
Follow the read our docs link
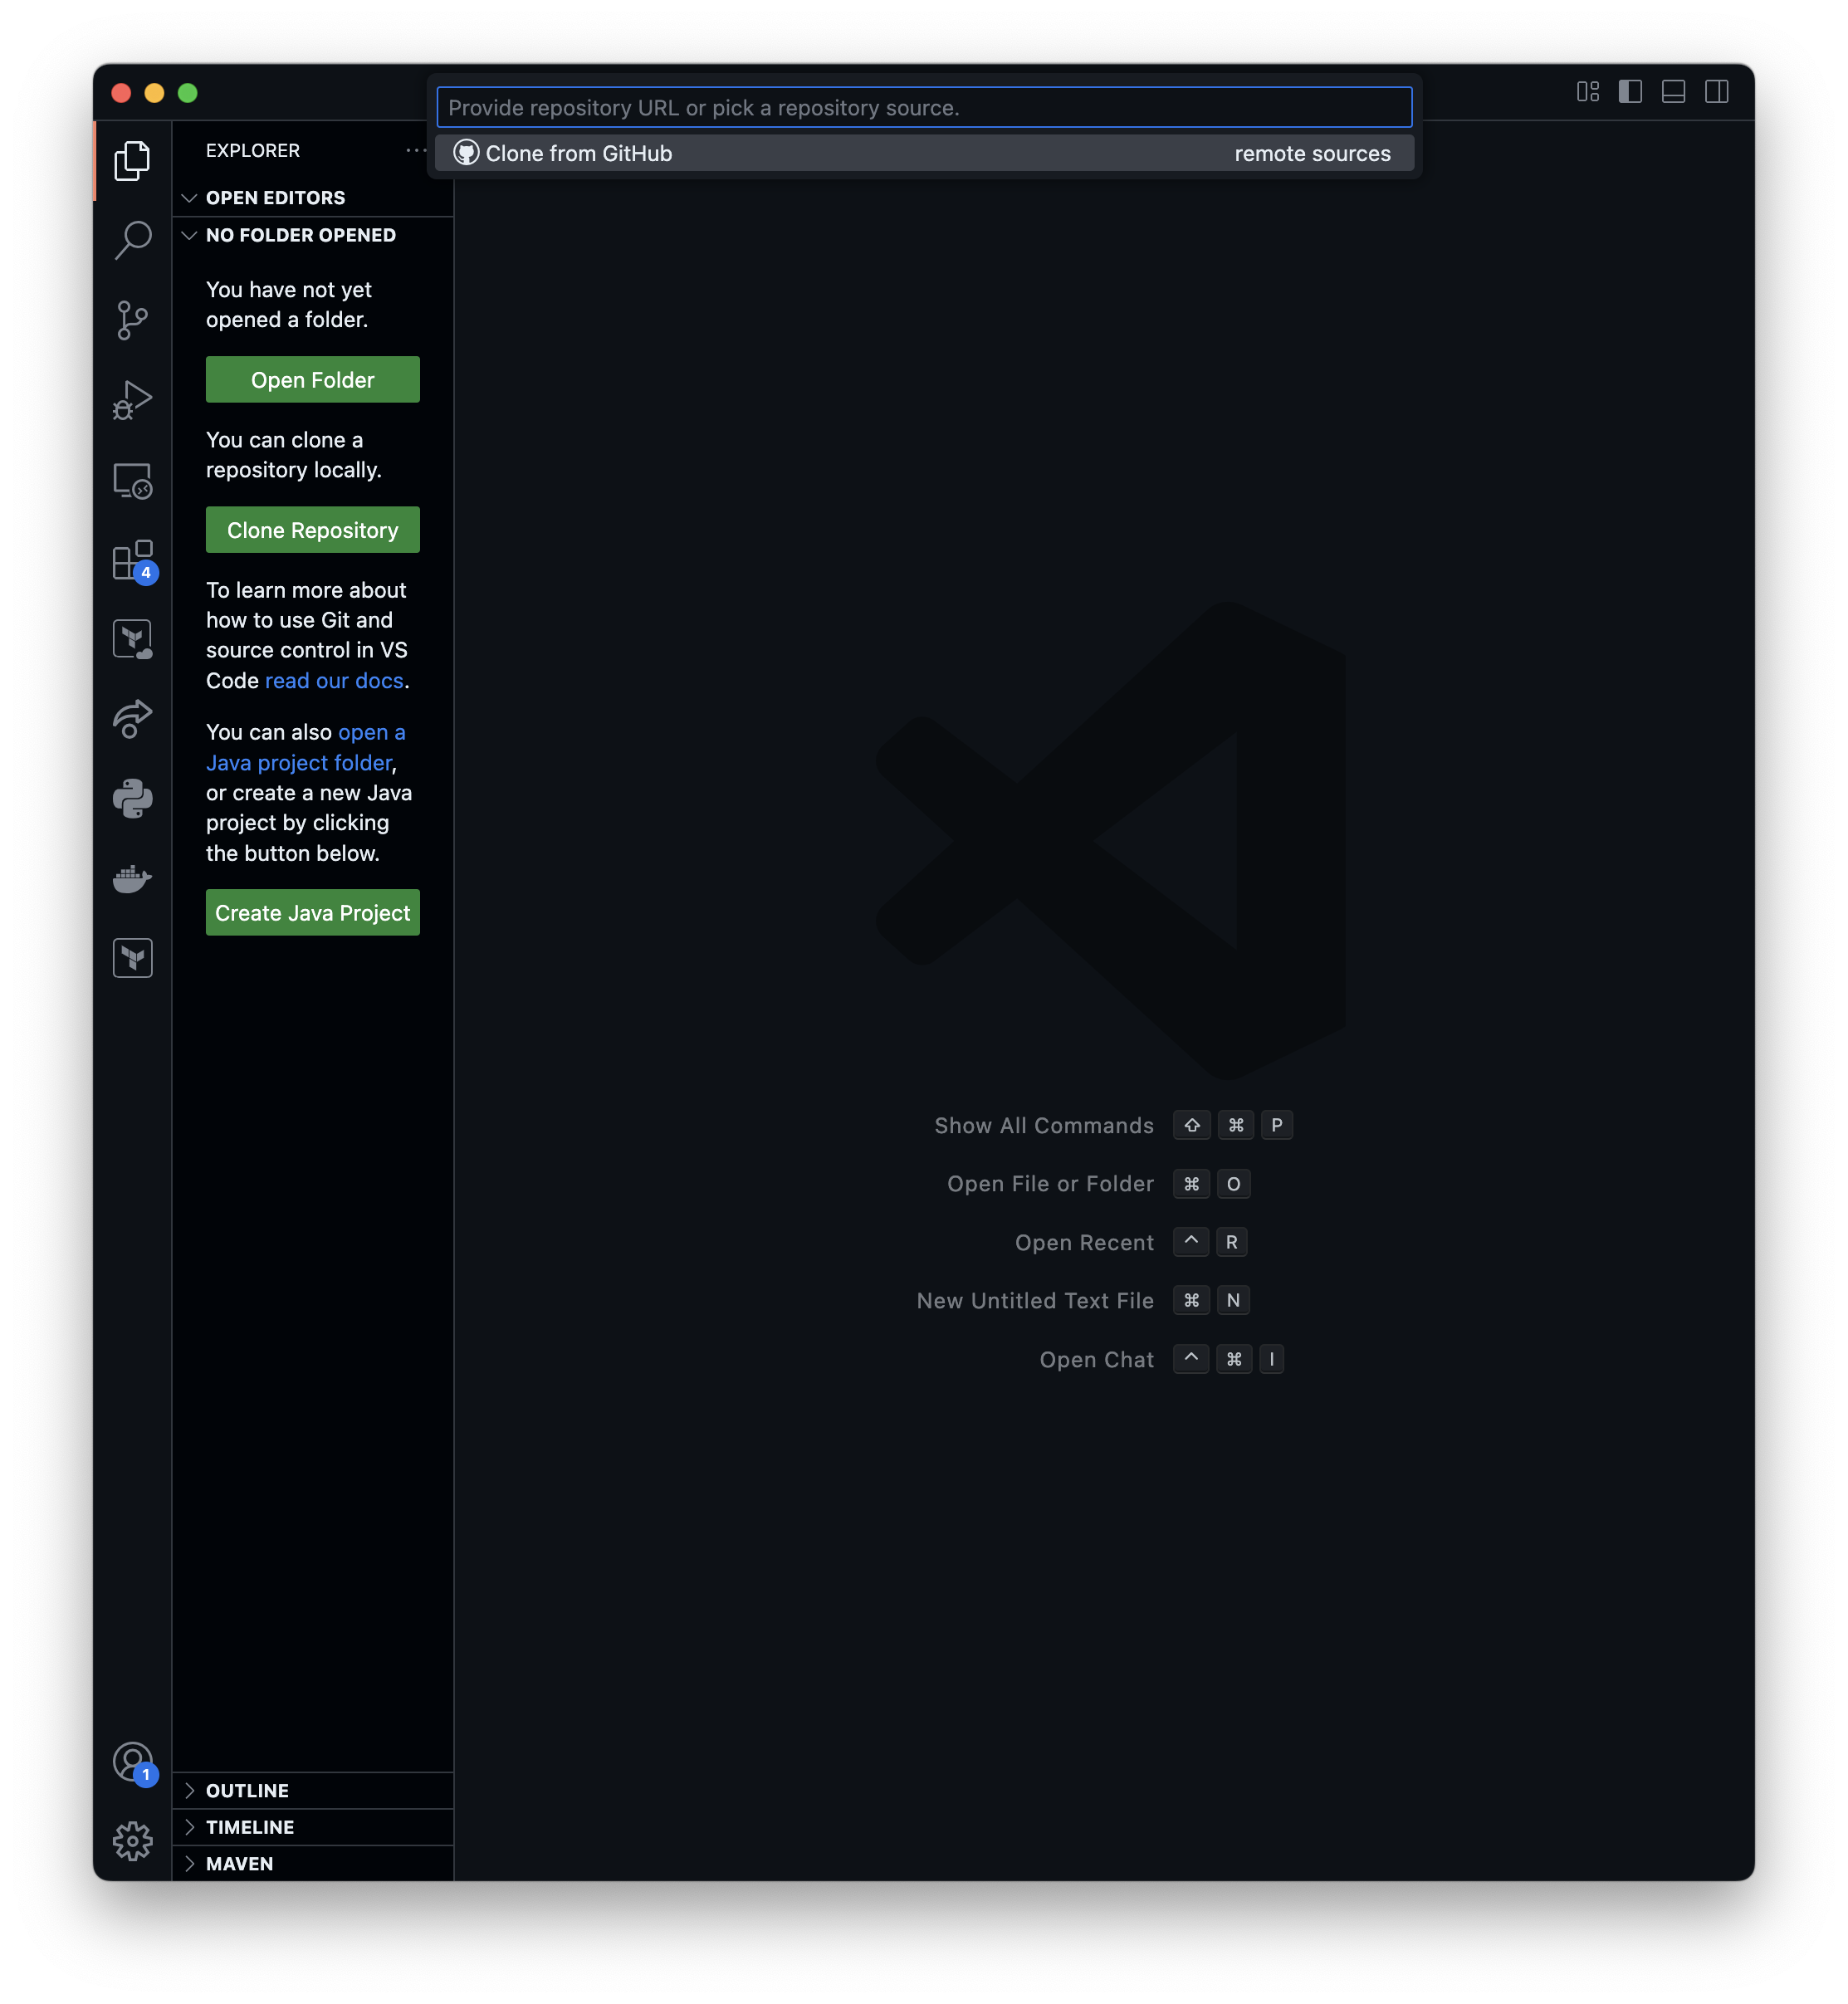(334, 681)
